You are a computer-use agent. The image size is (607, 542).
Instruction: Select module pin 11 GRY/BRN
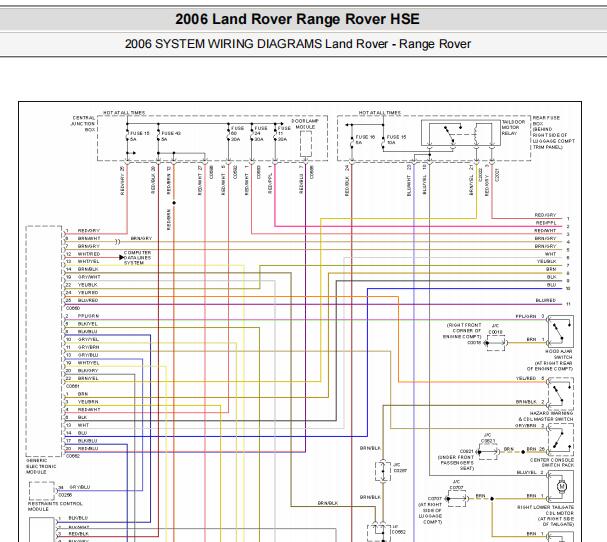pos(82,347)
